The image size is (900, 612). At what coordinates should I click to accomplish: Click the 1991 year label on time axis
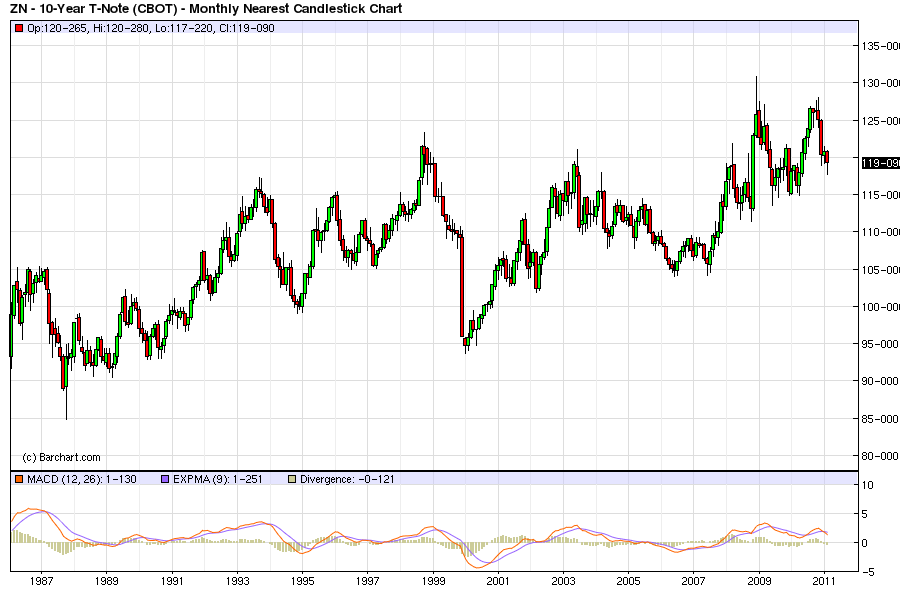tap(172, 581)
